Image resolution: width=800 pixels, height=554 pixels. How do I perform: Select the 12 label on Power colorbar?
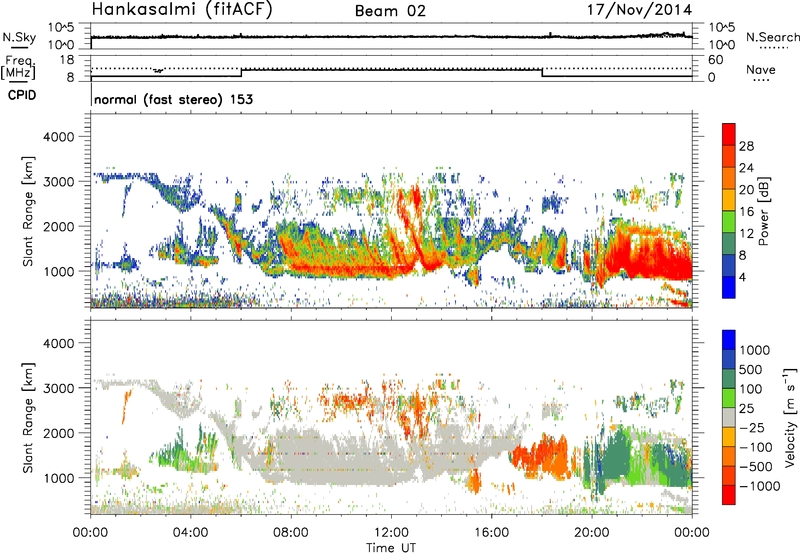click(x=746, y=233)
